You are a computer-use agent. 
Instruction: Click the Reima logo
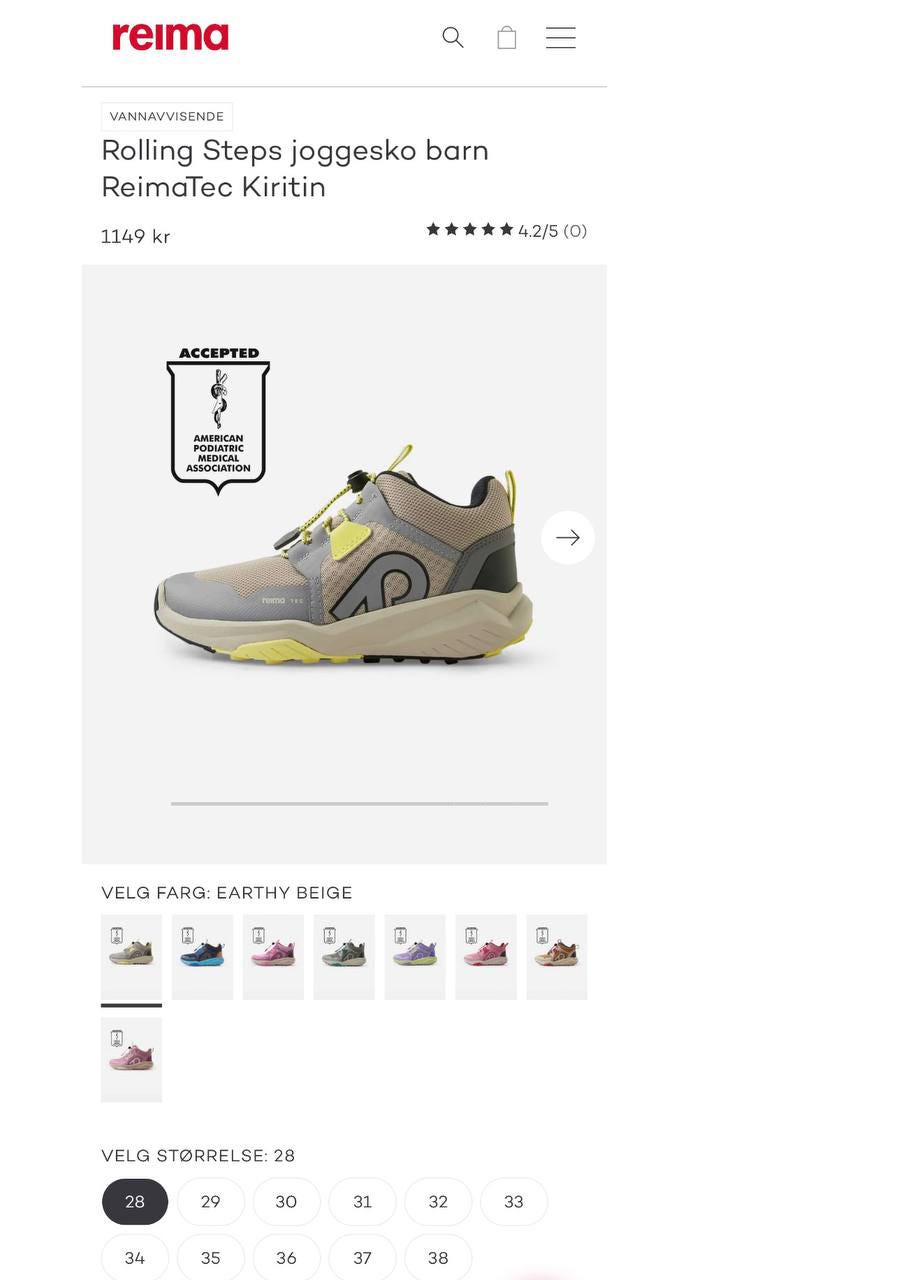coord(171,37)
